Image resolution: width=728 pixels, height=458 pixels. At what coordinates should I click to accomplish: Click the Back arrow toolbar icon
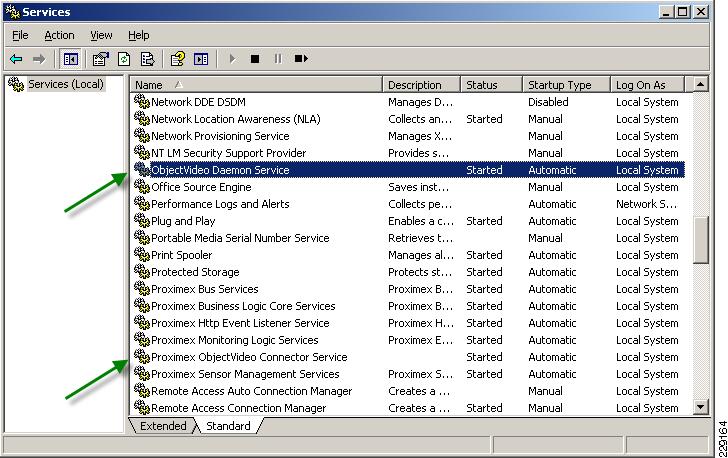(x=16, y=59)
